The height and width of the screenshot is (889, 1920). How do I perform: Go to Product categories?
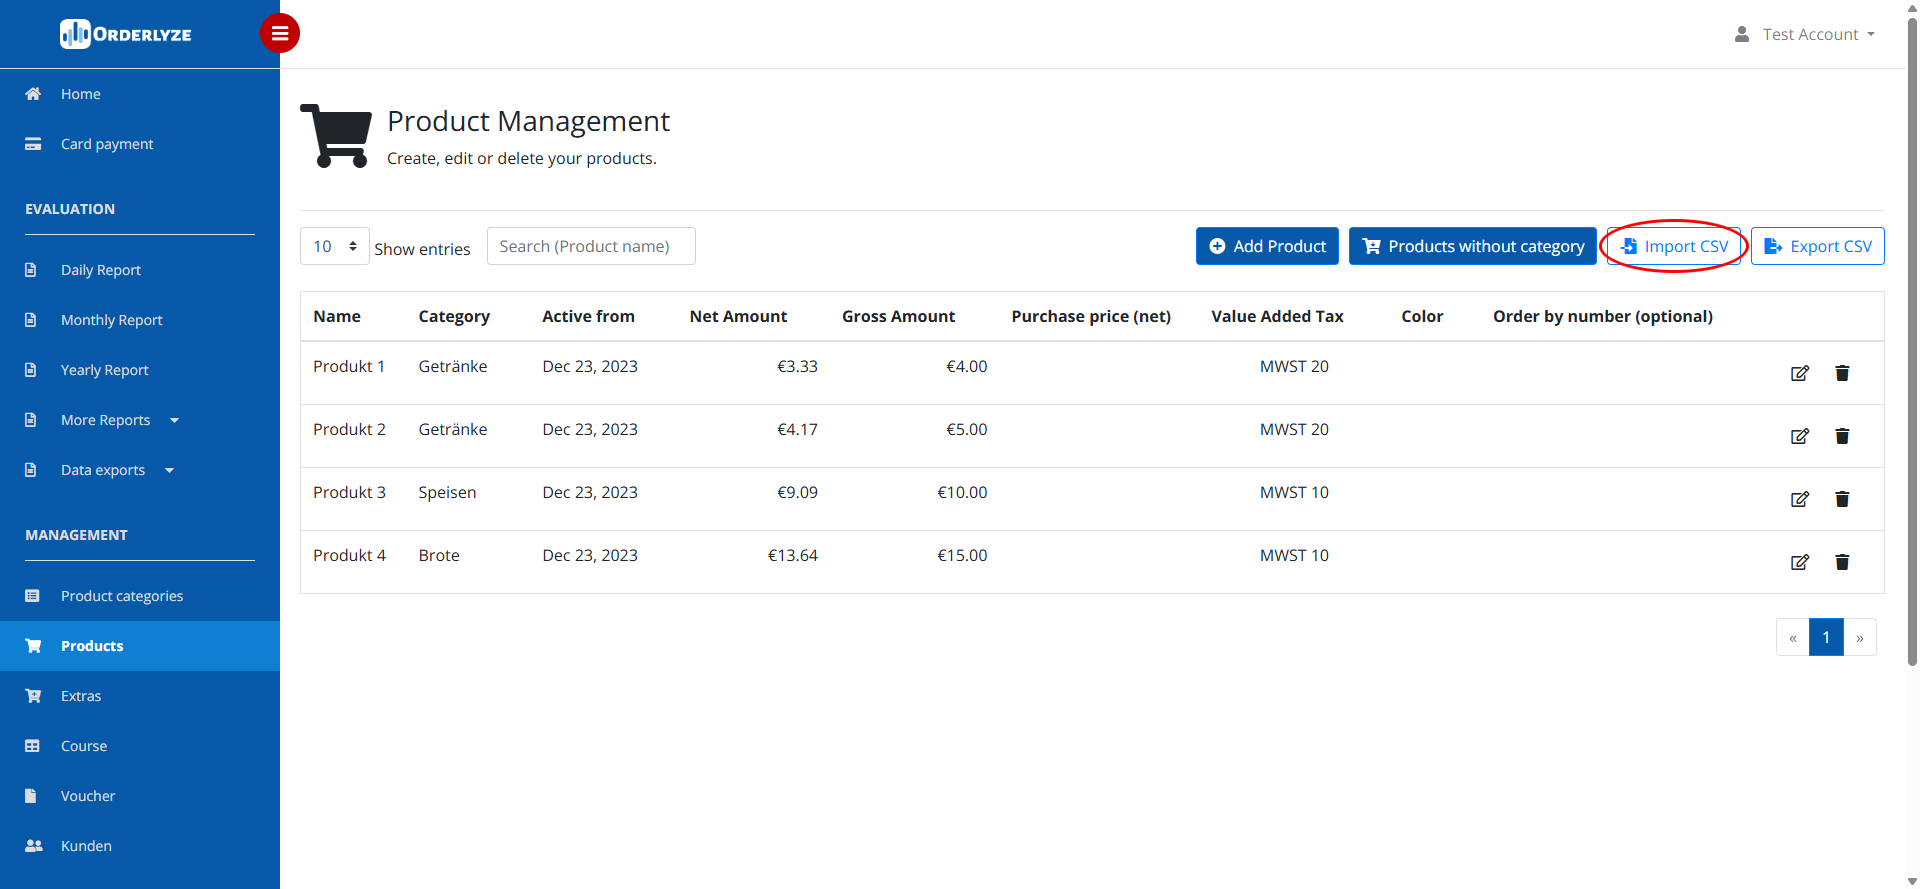pos(122,596)
